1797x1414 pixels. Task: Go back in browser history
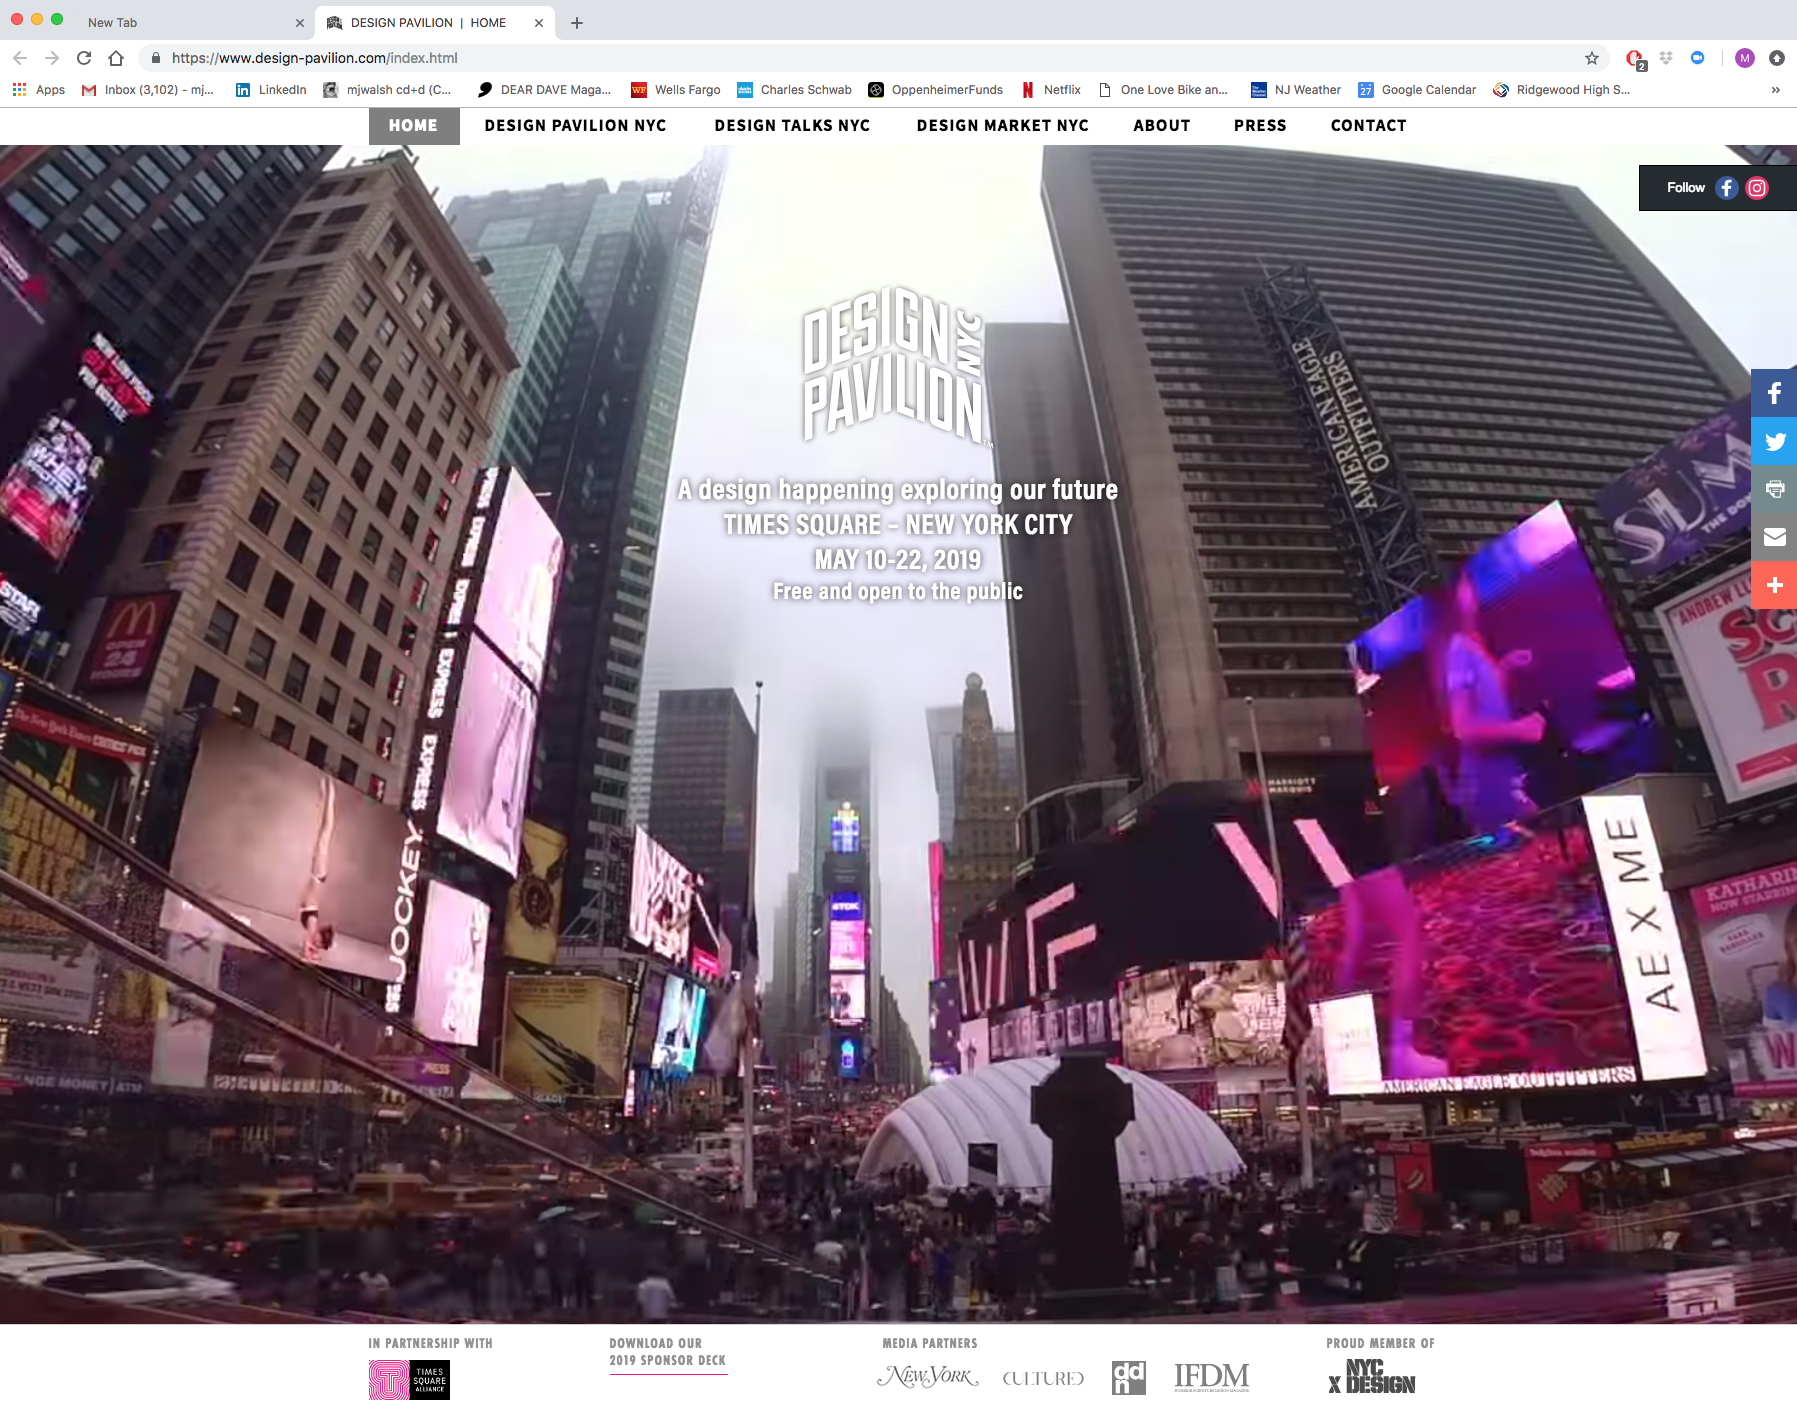pyautogui.click(x=20, y=58)
